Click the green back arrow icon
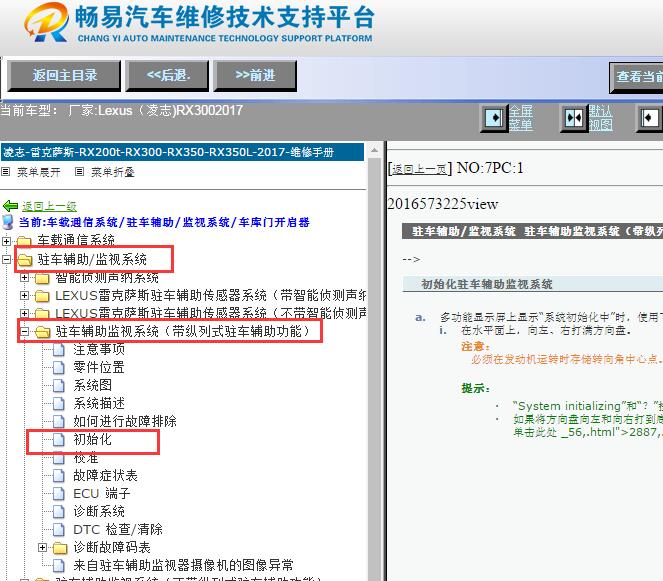This screenshot has height=581, width=663. coord(10,206)
